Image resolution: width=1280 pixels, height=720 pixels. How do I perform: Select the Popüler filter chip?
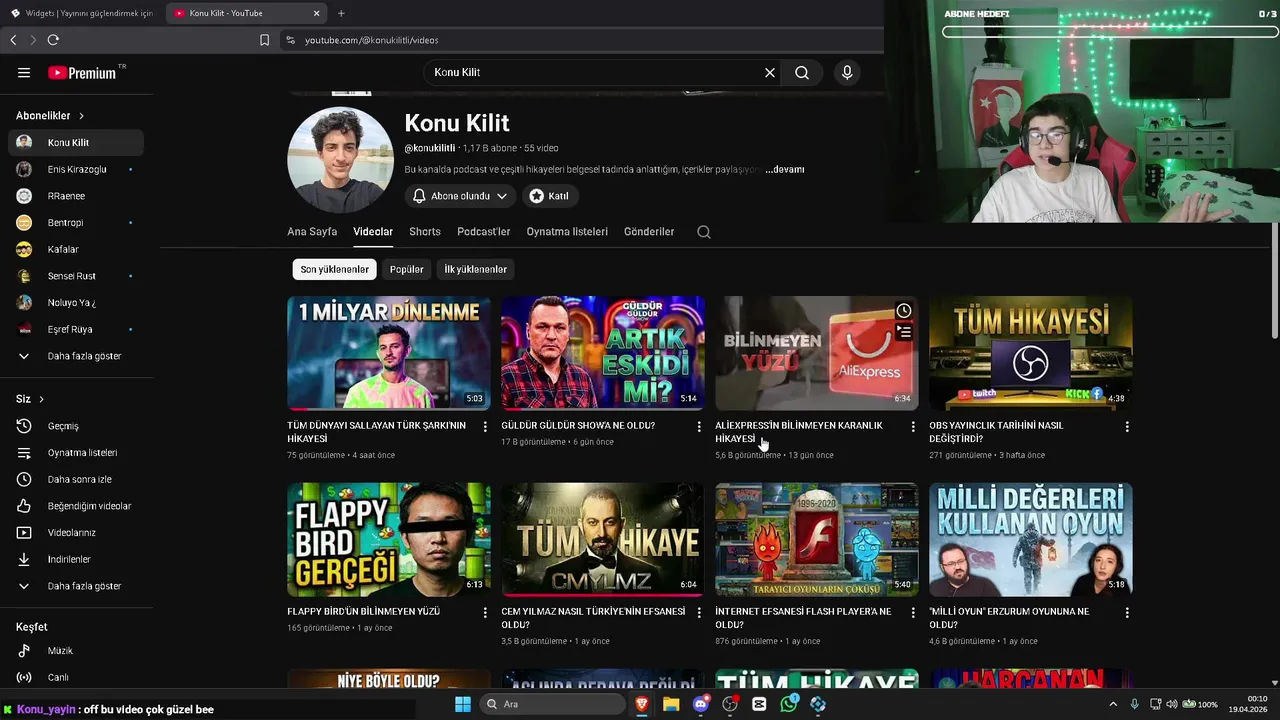(x=406, y=269)
